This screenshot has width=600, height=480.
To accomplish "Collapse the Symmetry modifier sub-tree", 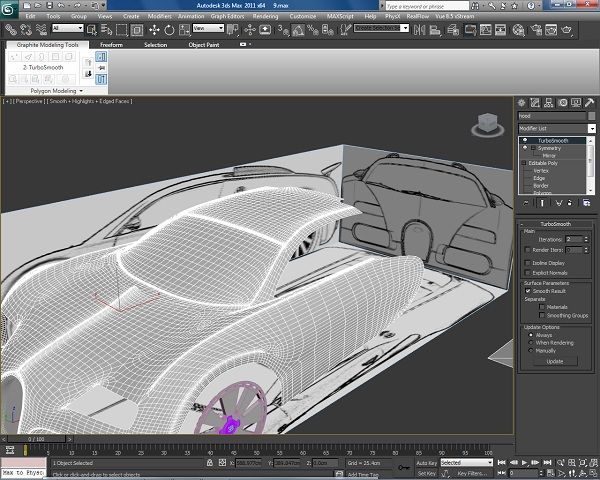I will pyautogui.click(x=533, y=148).
